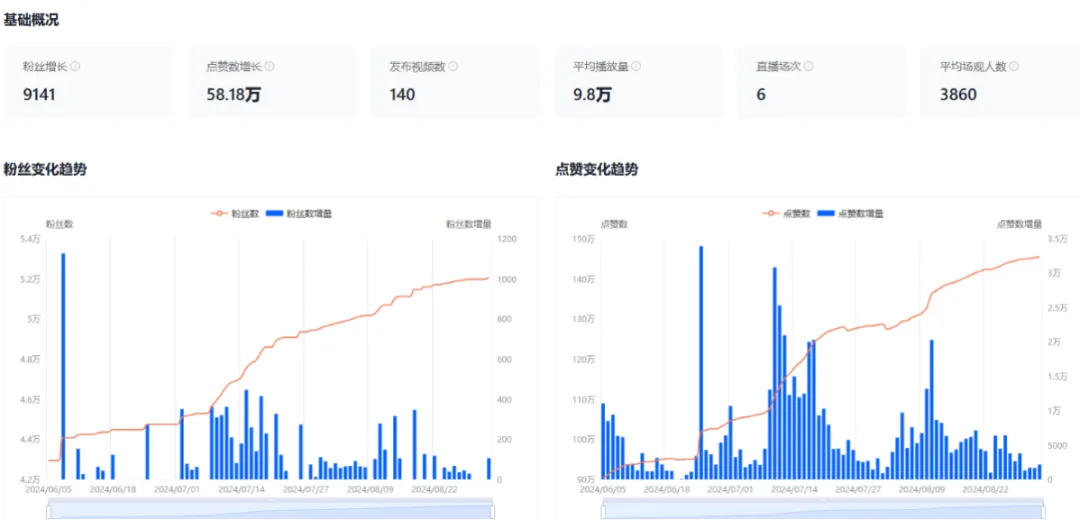
Task: Click the fans growth value 9141
Action: click(x=39, y=95)
